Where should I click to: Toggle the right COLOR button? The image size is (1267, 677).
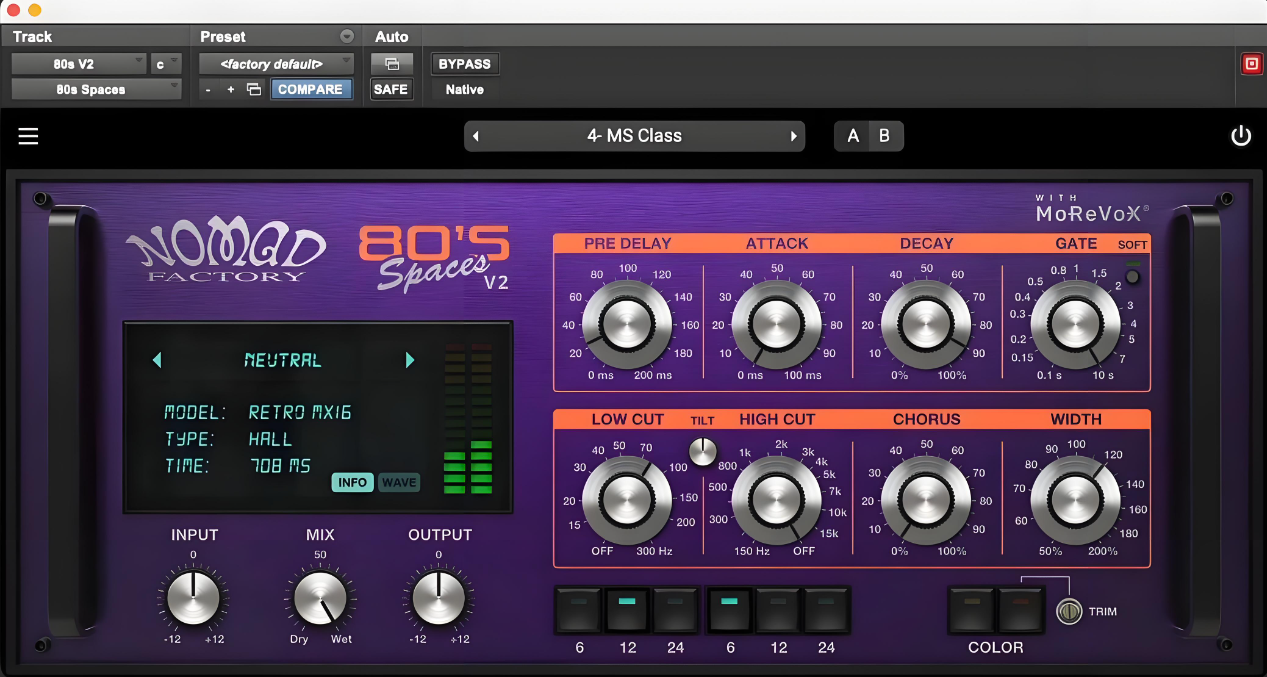point(1020,610)
